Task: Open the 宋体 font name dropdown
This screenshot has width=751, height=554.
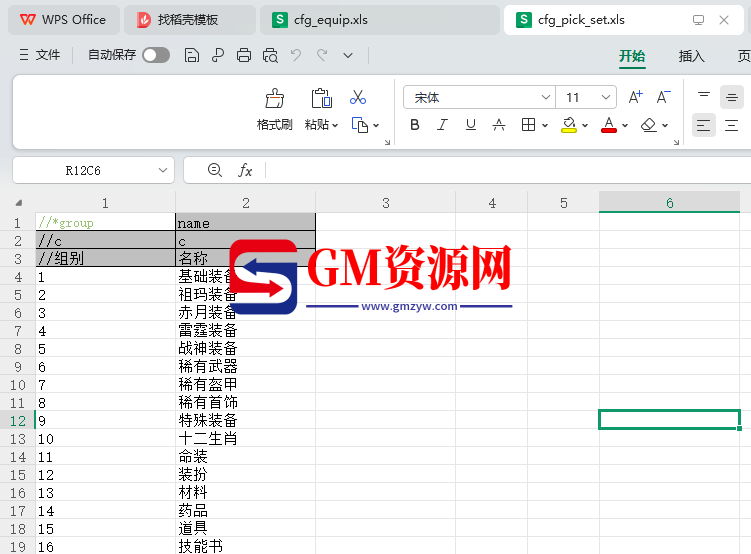Action: 546,97
